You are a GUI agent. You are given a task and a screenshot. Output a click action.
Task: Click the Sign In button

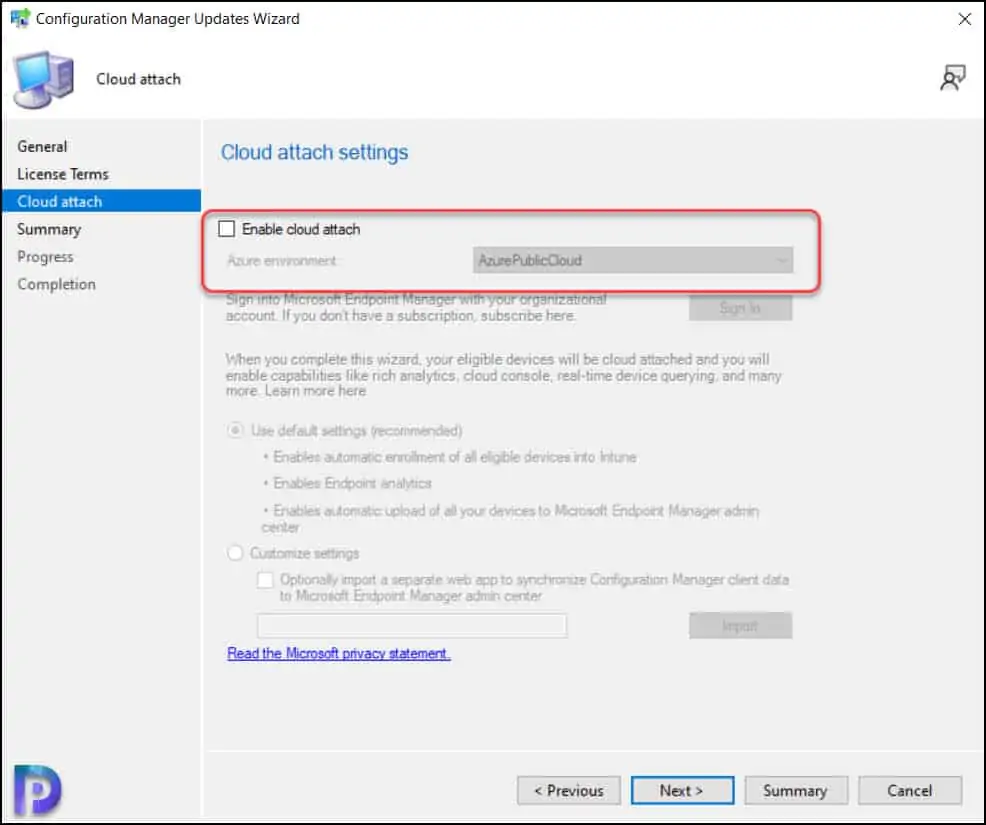[x=740, y=308]
